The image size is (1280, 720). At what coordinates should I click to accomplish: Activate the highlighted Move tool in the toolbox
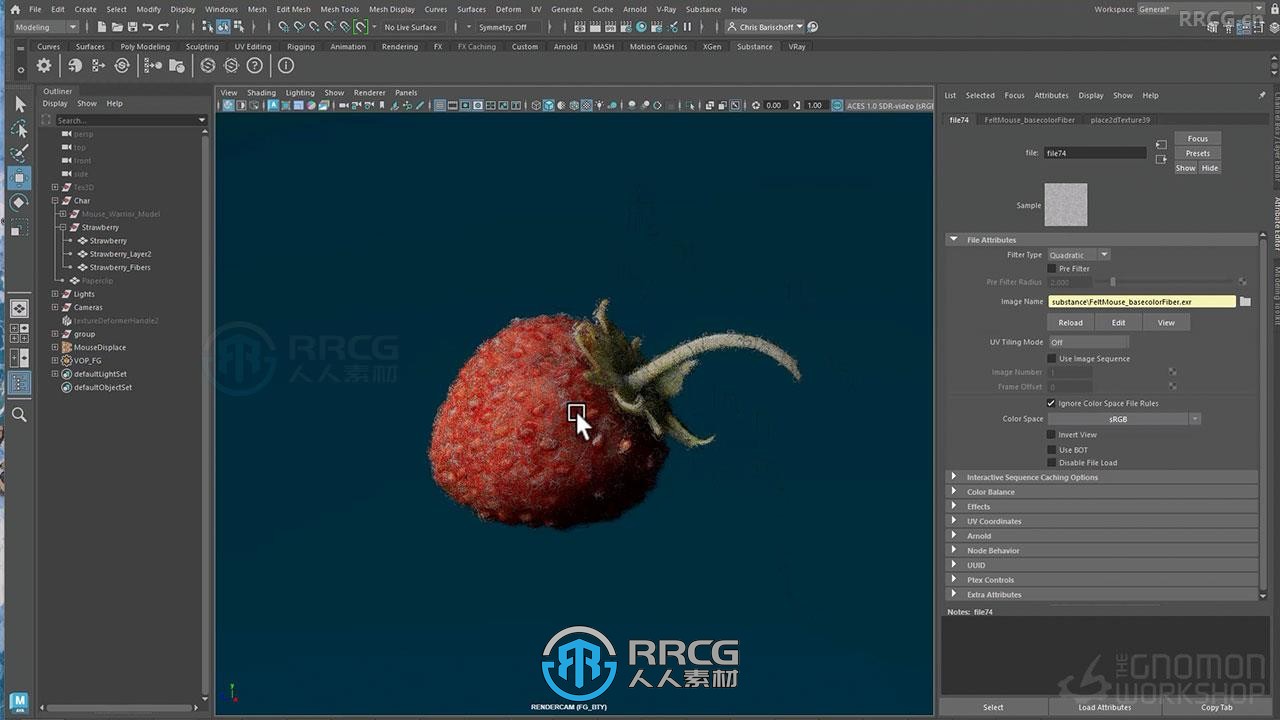pos(19,178)
